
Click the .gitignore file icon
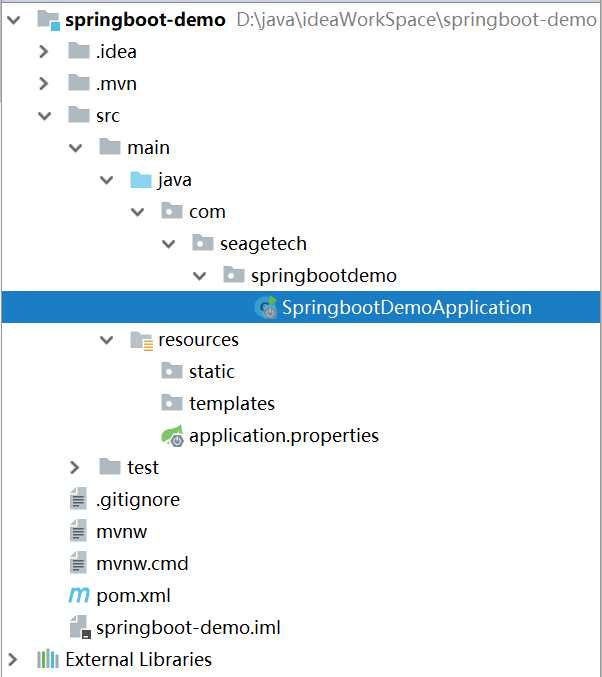pos(78,499)
